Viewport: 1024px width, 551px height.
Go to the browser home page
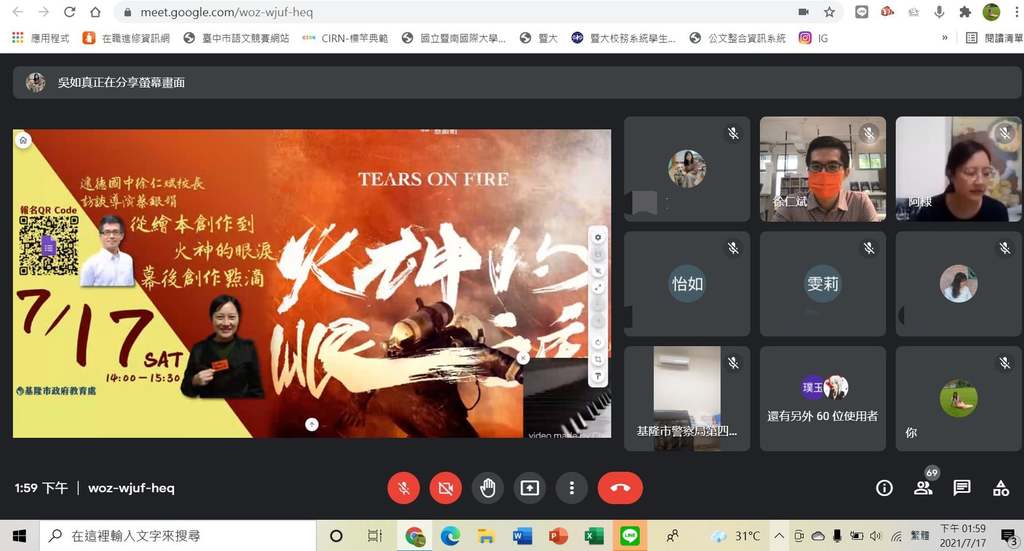pyautogui.click(x=95, y=12)
